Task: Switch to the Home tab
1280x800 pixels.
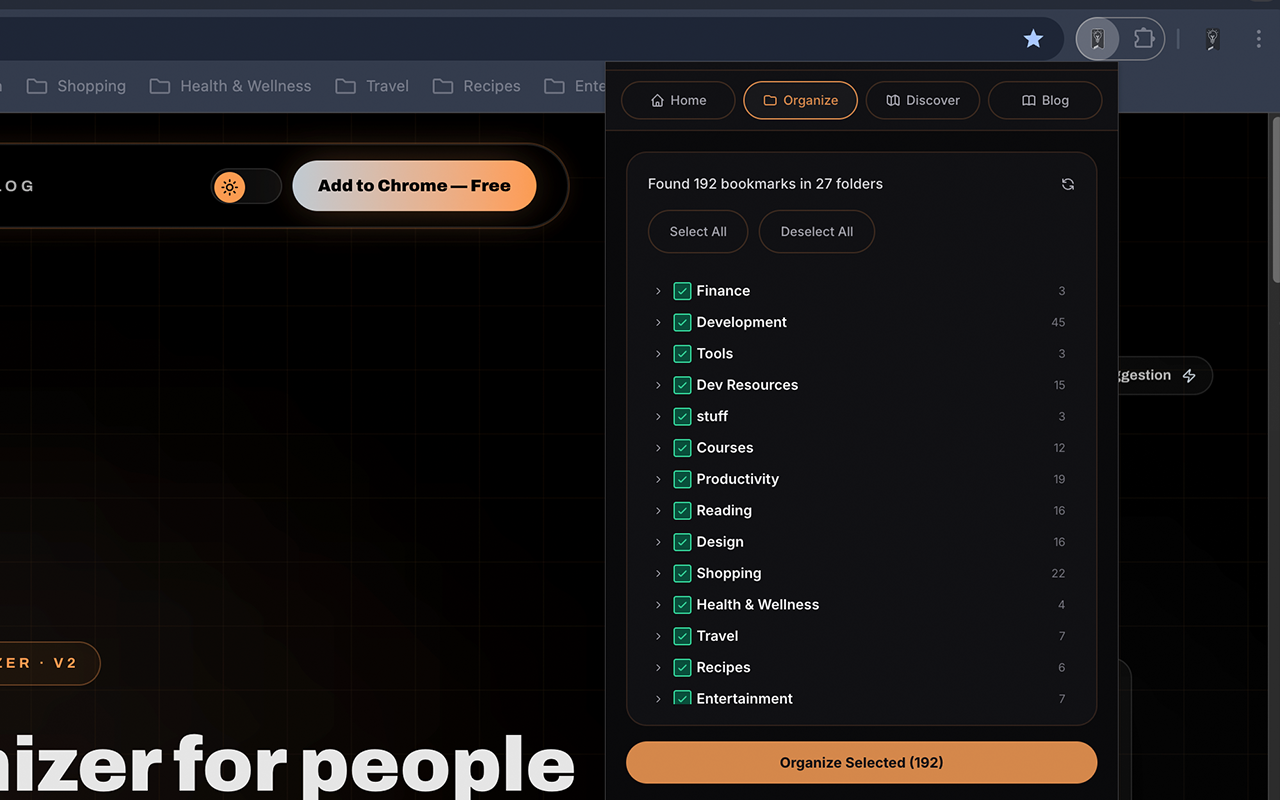Action: (678, 100)
